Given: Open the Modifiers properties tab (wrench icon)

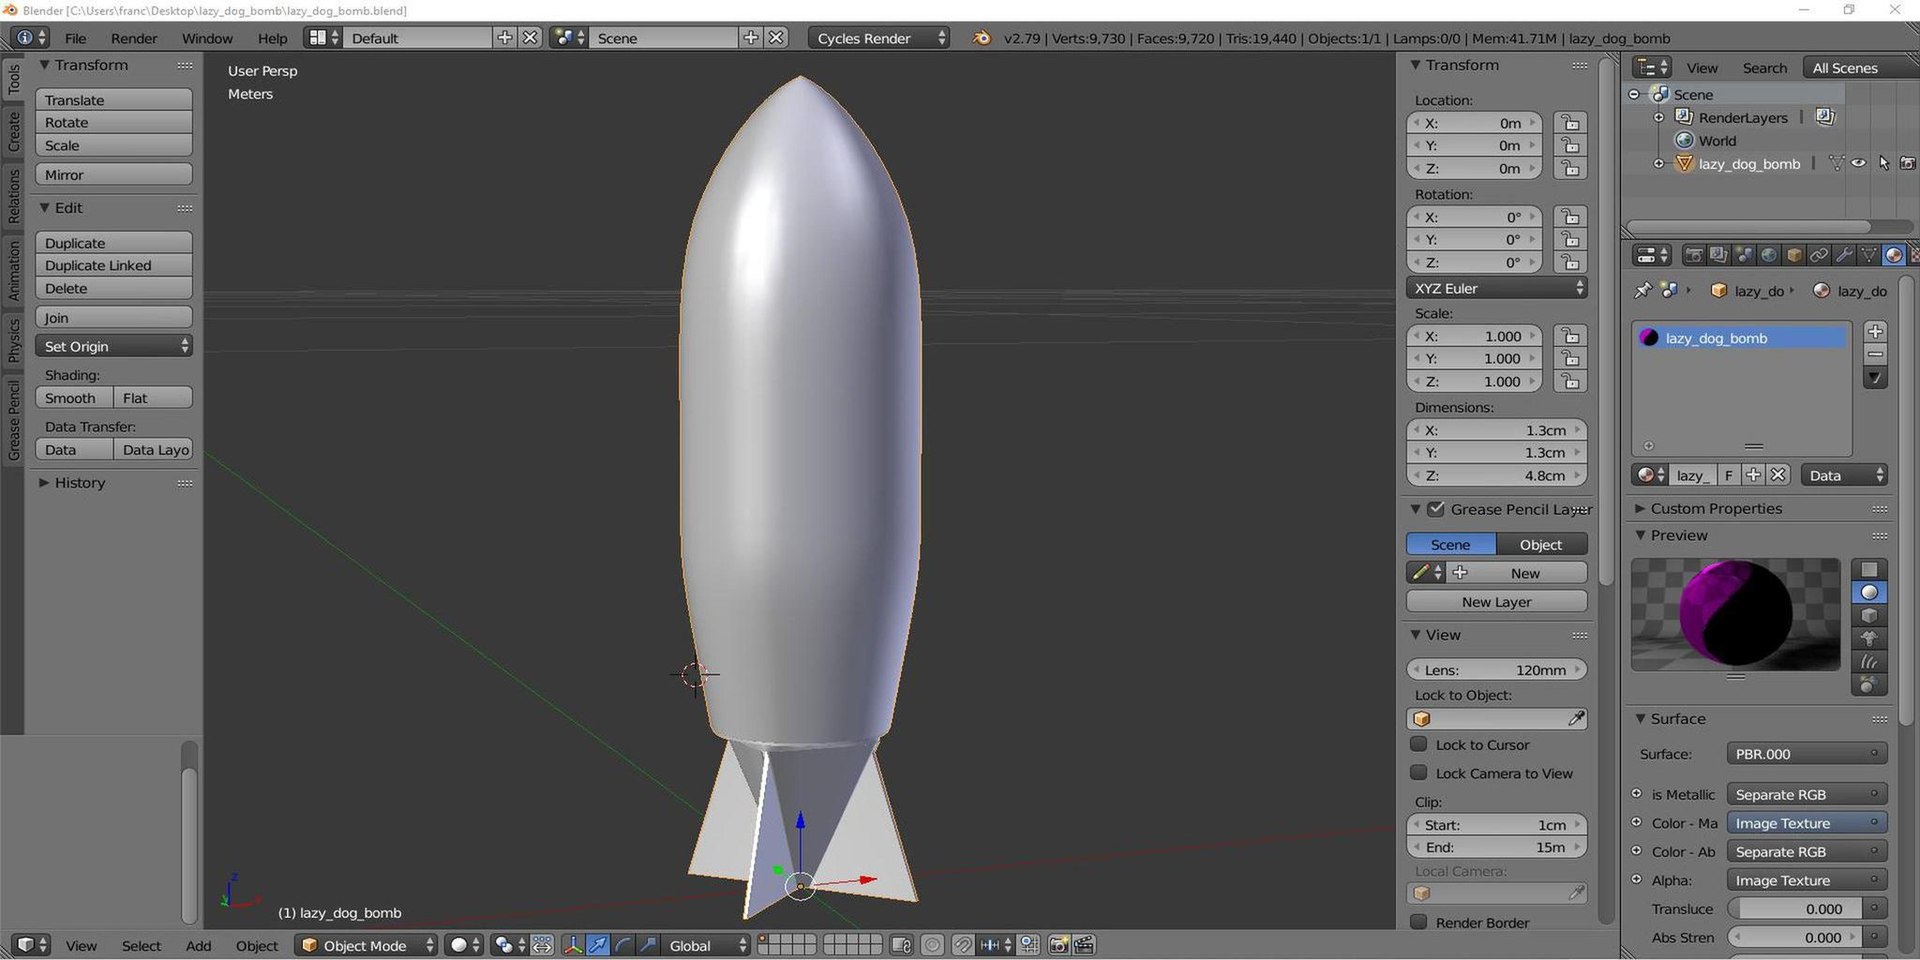Looking at the screenshot, I should pos(1844,255).
